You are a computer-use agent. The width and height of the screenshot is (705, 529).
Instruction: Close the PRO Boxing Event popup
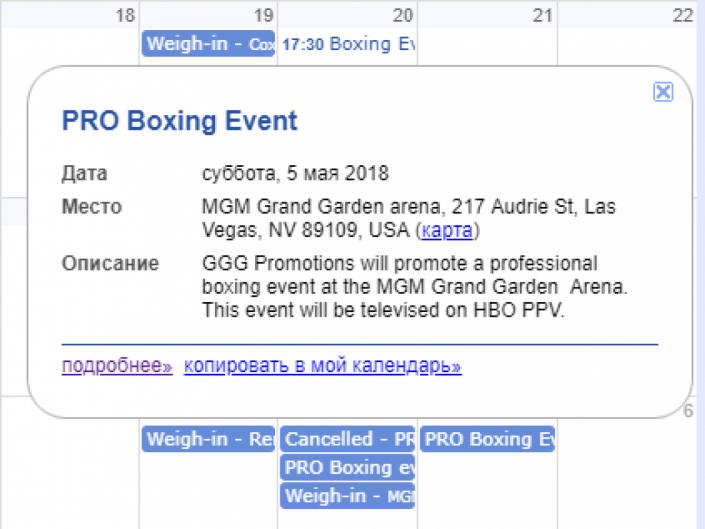662,92
